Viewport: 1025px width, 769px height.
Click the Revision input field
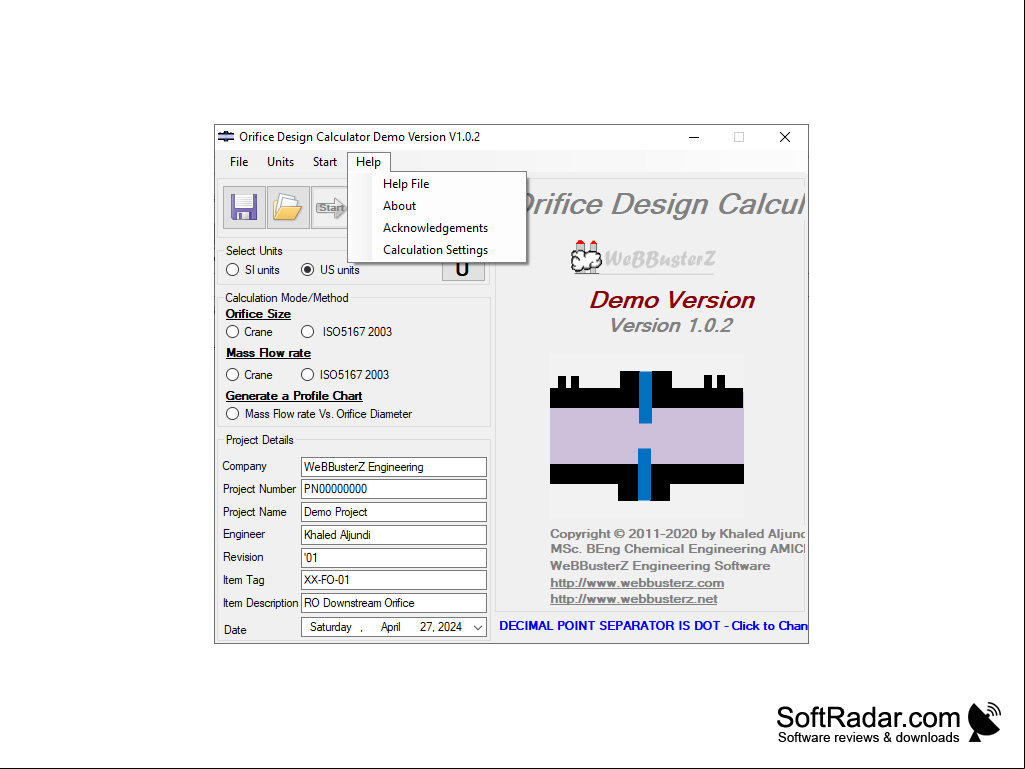pyautogui.click(x=394, y=558)
